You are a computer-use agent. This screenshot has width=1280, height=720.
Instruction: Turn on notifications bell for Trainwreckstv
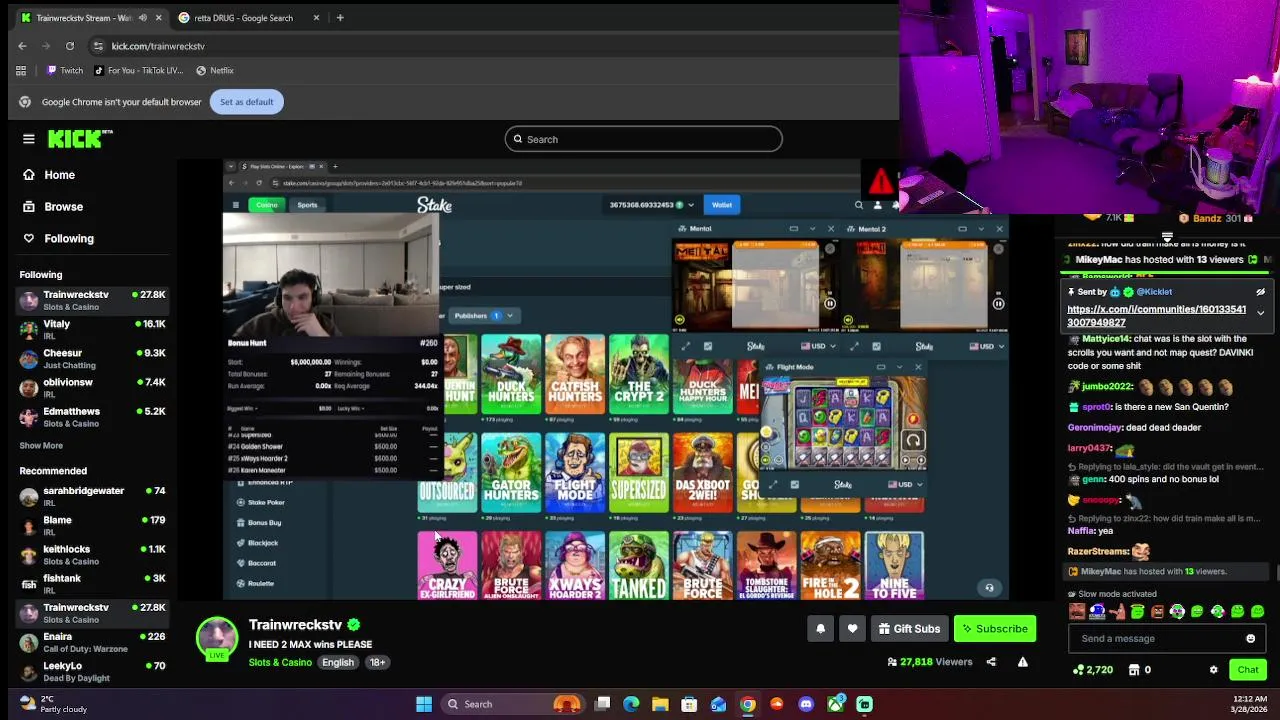pos(820,629)
